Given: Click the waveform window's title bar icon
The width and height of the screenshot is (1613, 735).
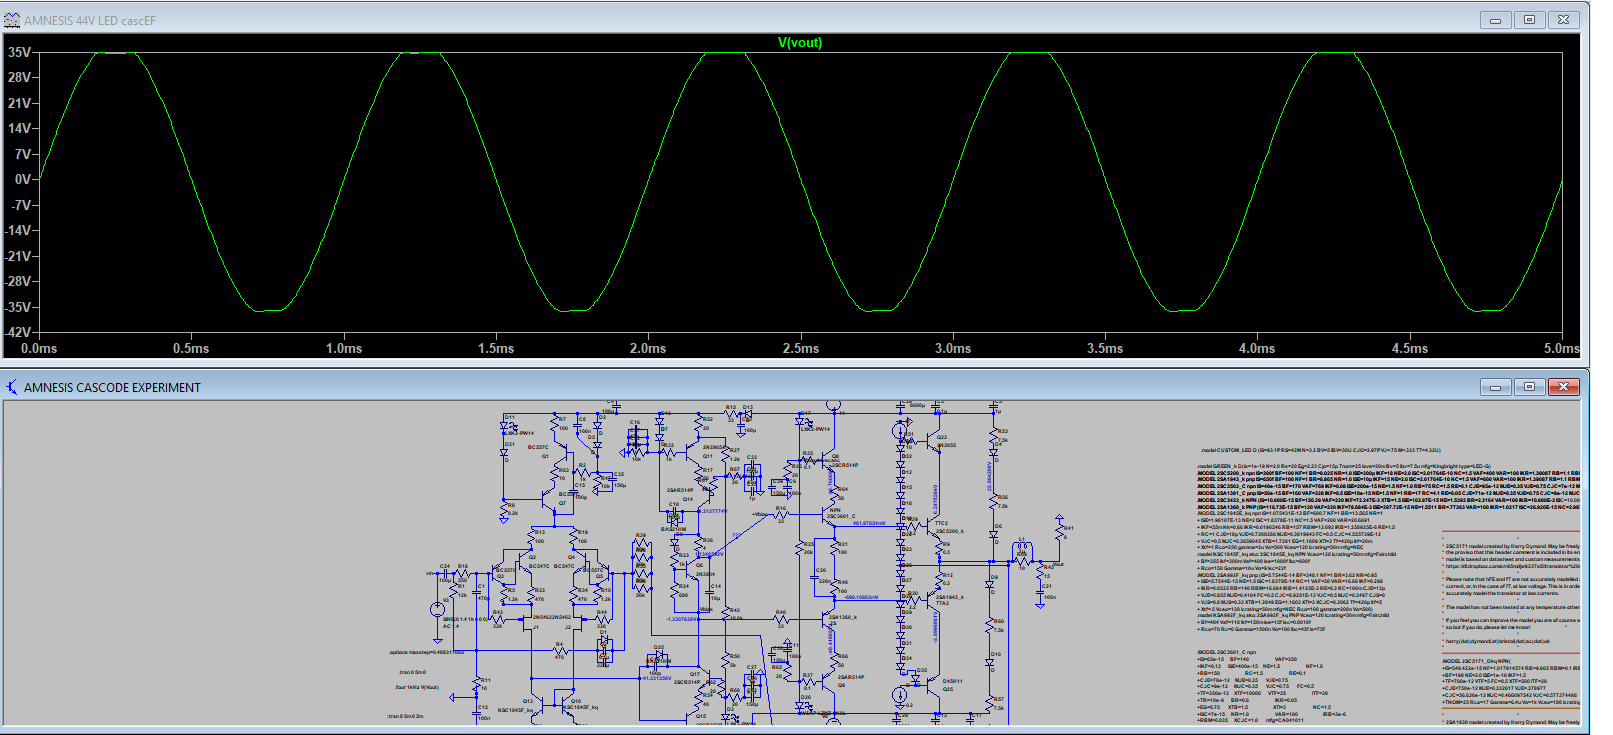Looking at the screenshot, I should pyautogui.click(x=12, y=20).
